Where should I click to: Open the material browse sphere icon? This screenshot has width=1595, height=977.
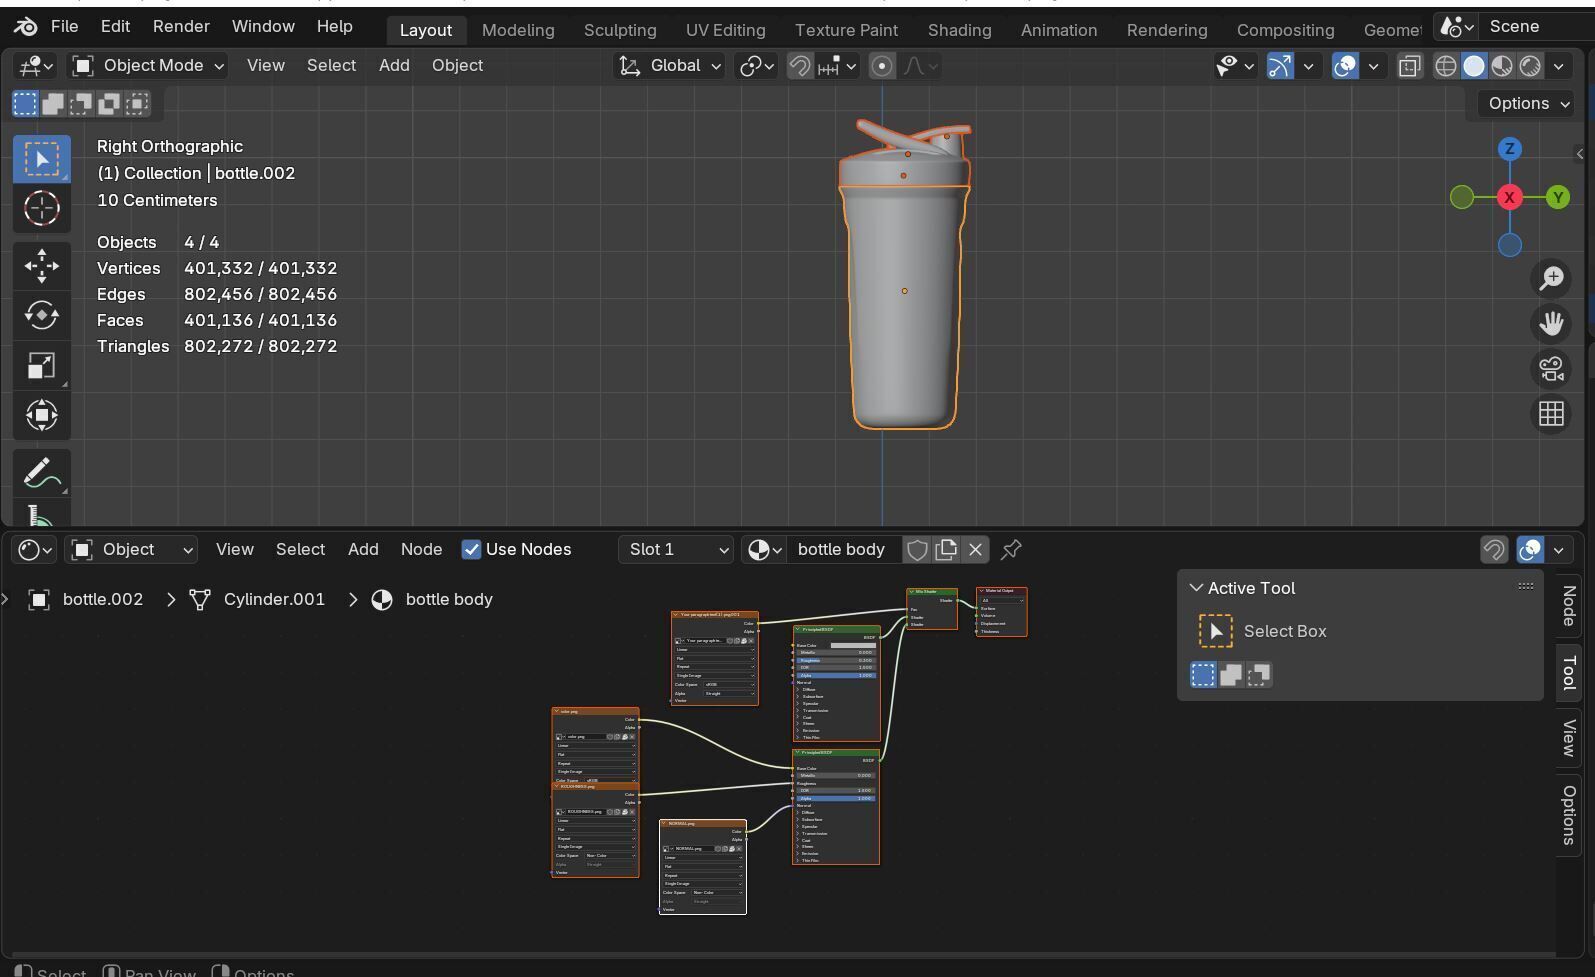click(x=765, y=549)
